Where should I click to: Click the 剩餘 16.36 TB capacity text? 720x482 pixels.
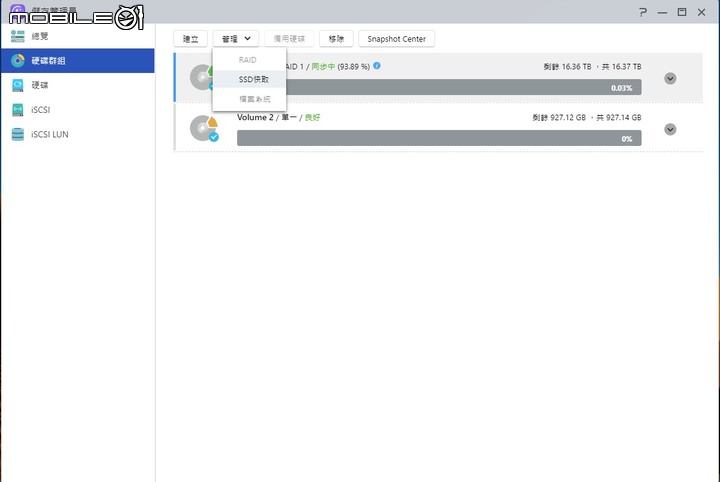[567, 67]
